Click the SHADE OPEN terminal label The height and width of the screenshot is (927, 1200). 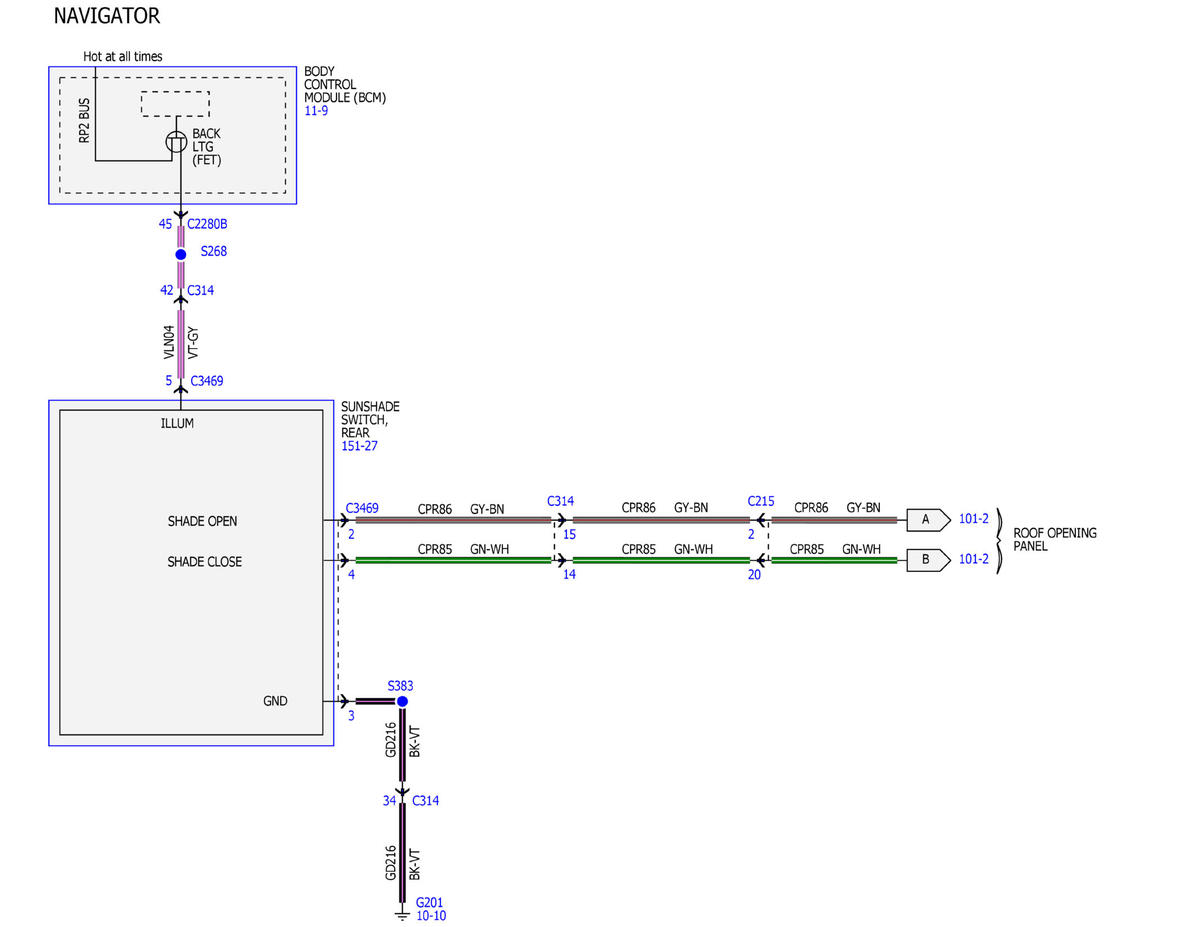202,521
